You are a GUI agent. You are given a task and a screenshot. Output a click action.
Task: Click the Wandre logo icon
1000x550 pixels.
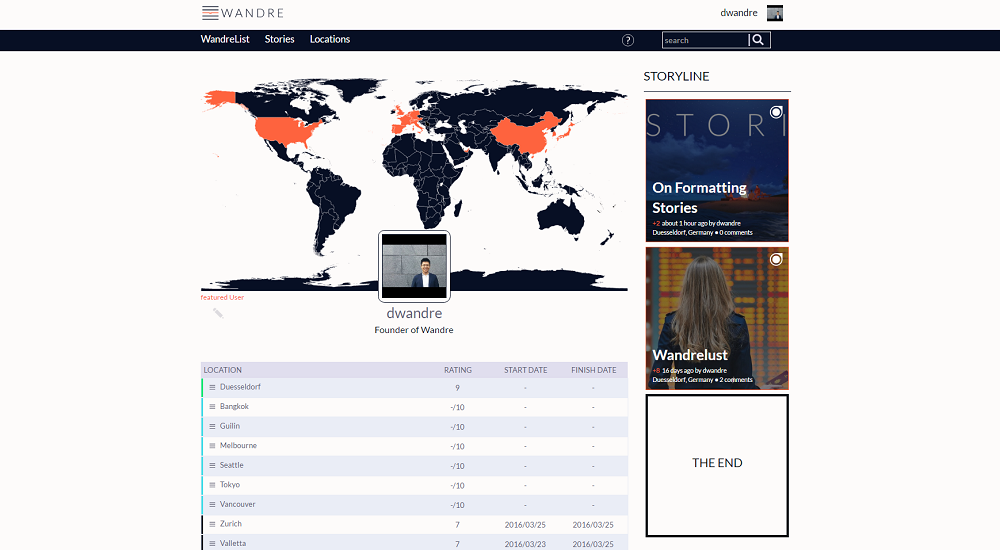tap(210, 13)
